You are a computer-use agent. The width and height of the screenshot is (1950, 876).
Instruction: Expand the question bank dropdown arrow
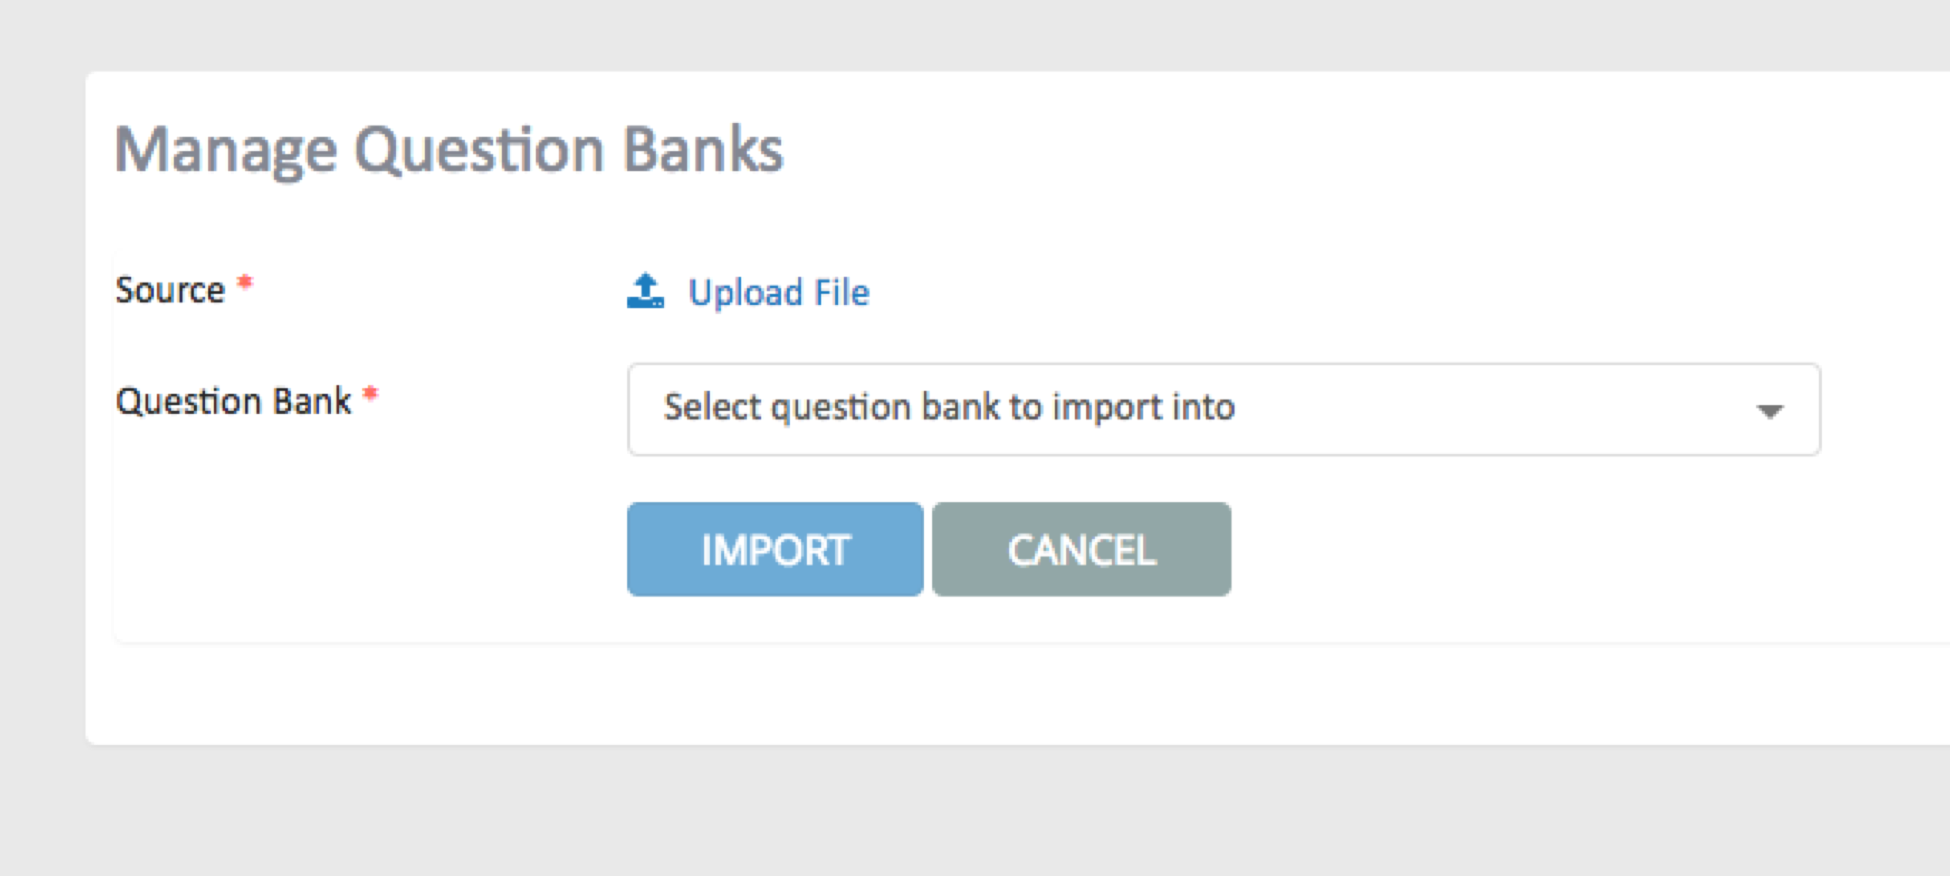tap(1770, 411)
